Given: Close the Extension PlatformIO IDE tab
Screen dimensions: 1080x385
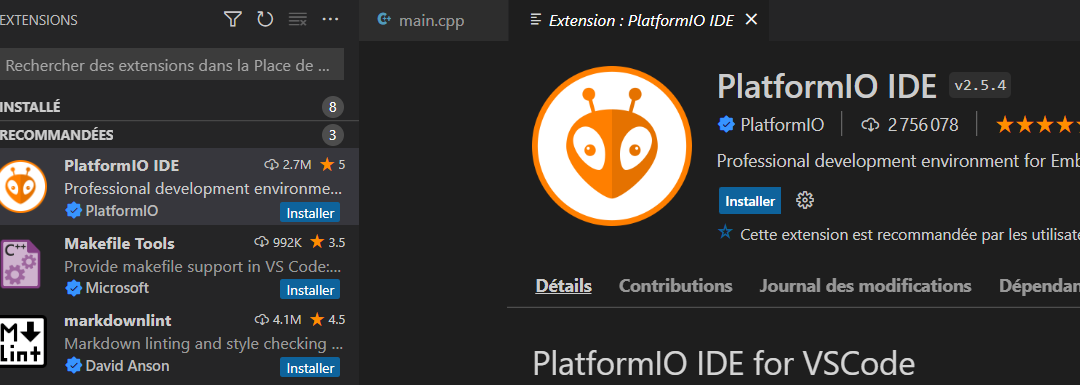Looking at the screenshot, I should coord(751,20).
